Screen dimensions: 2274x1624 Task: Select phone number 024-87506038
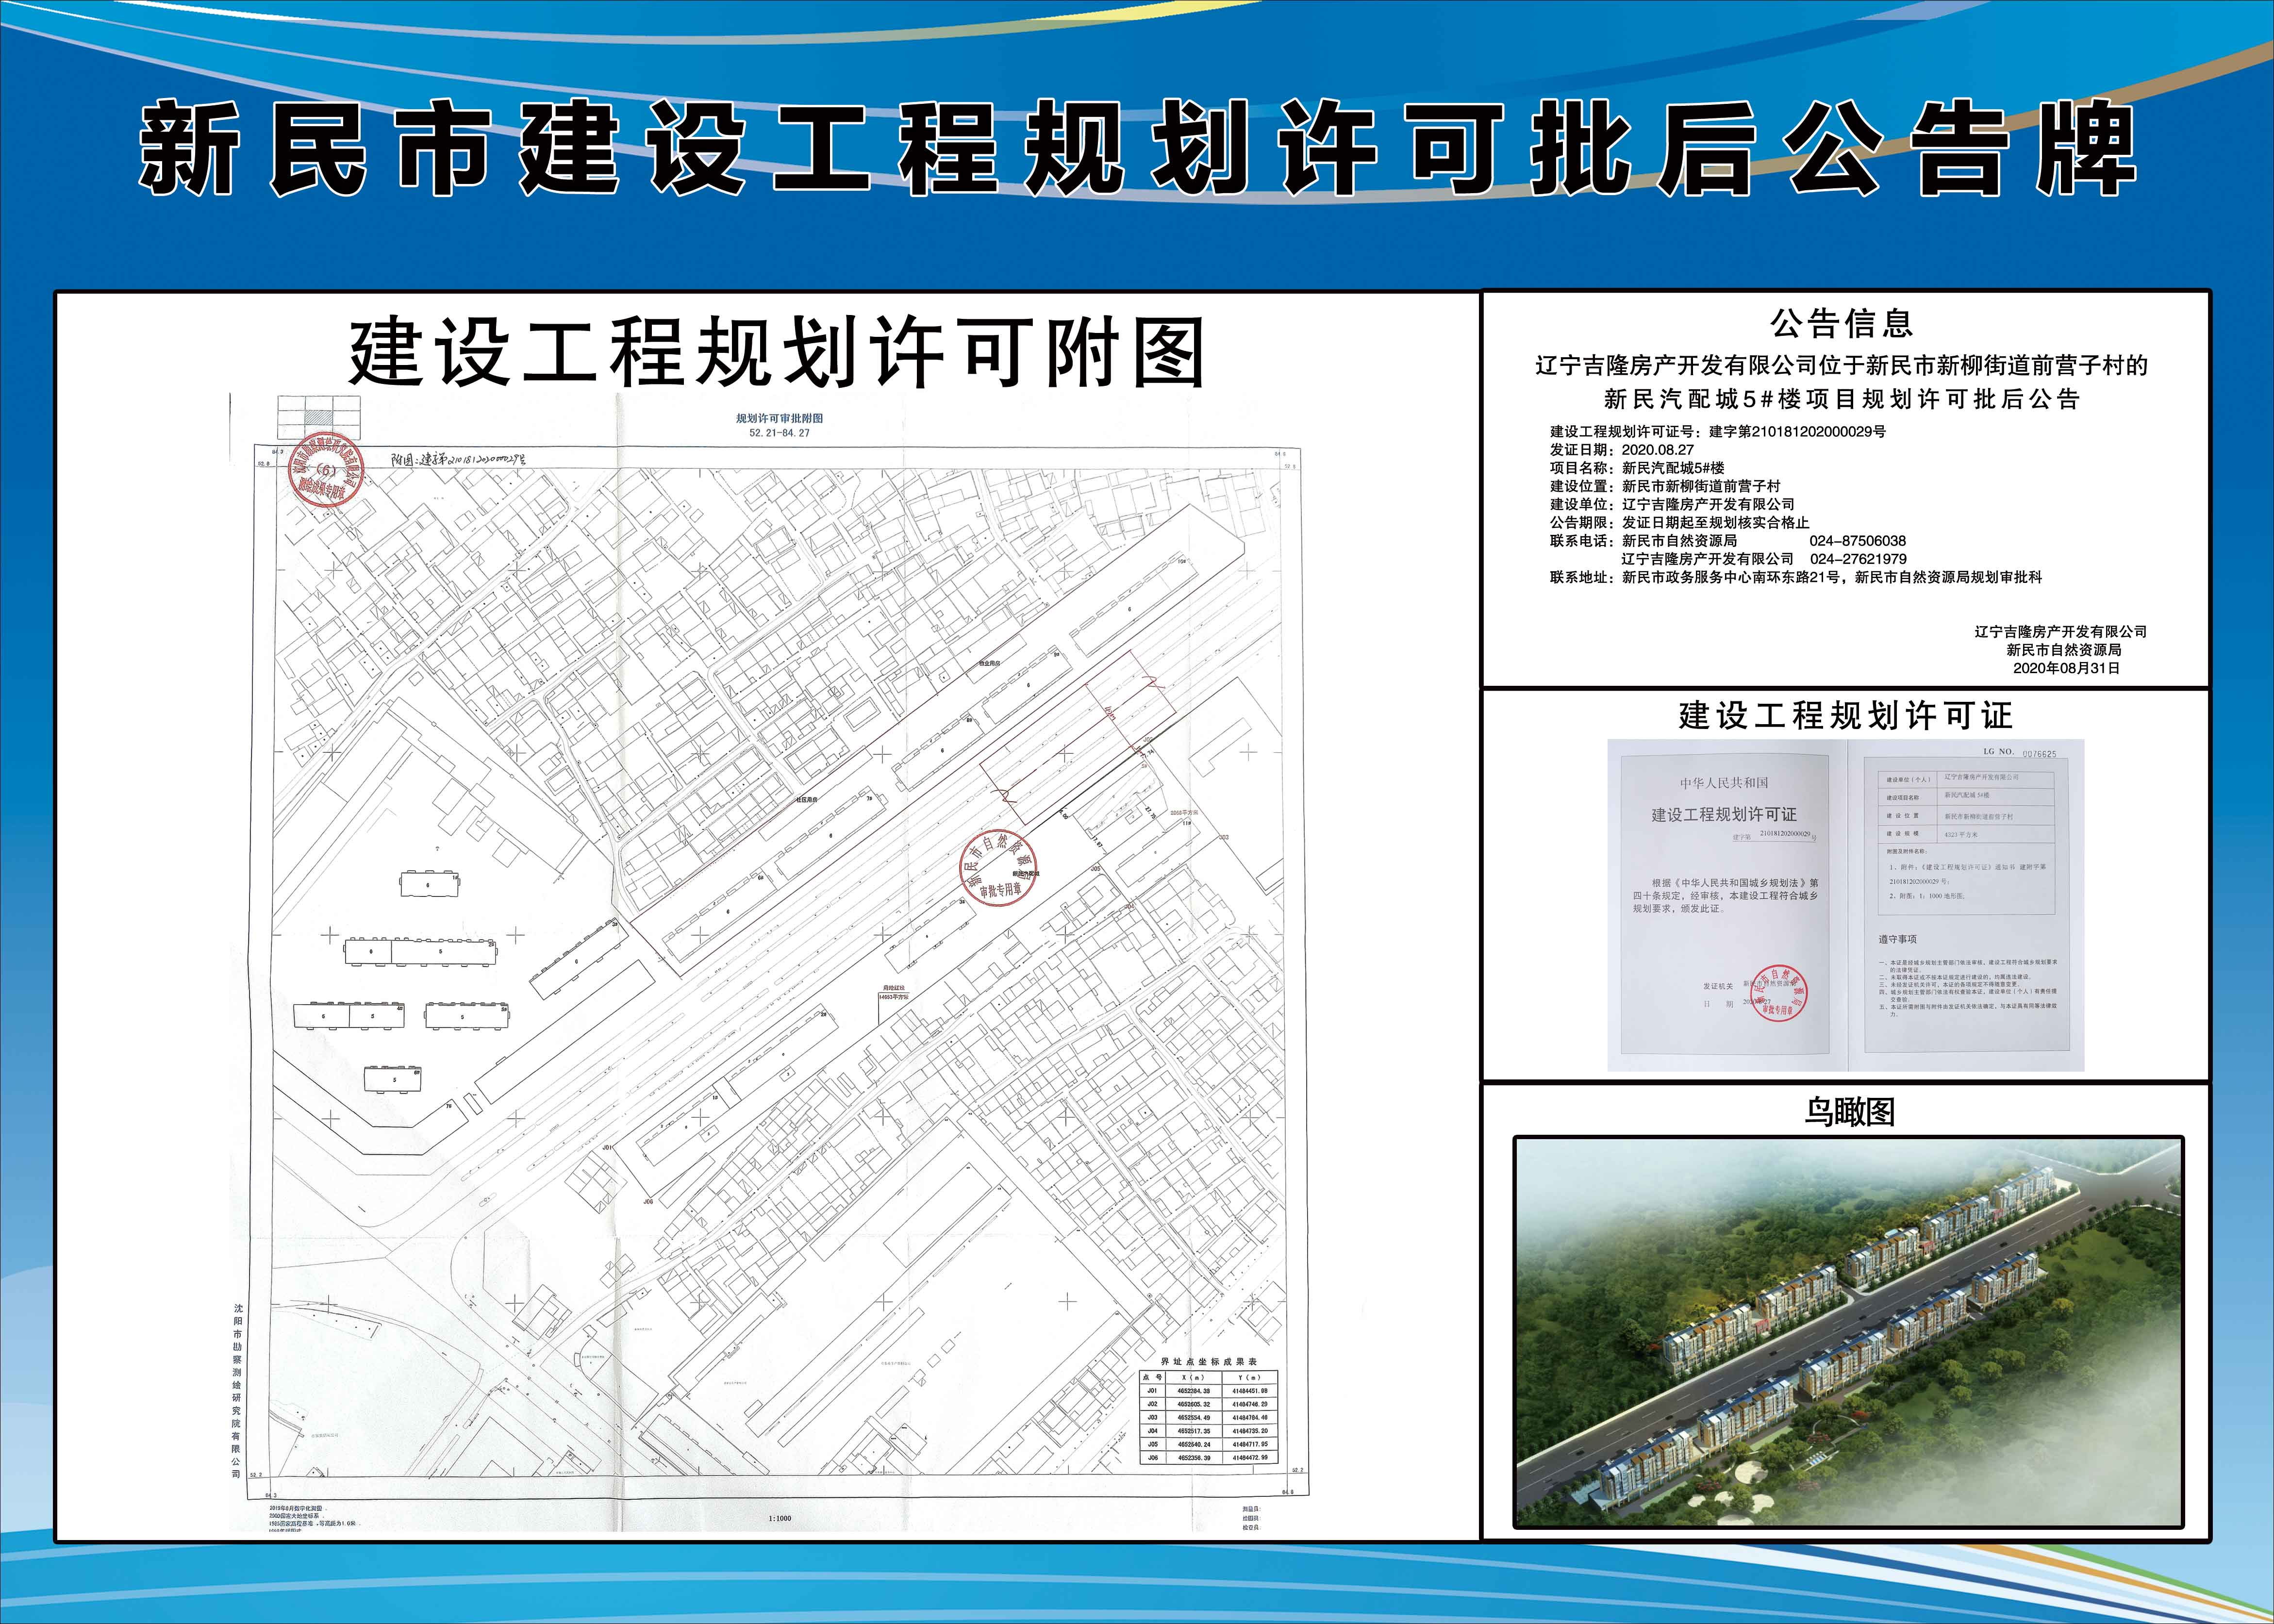click(x=1857, y=541)
